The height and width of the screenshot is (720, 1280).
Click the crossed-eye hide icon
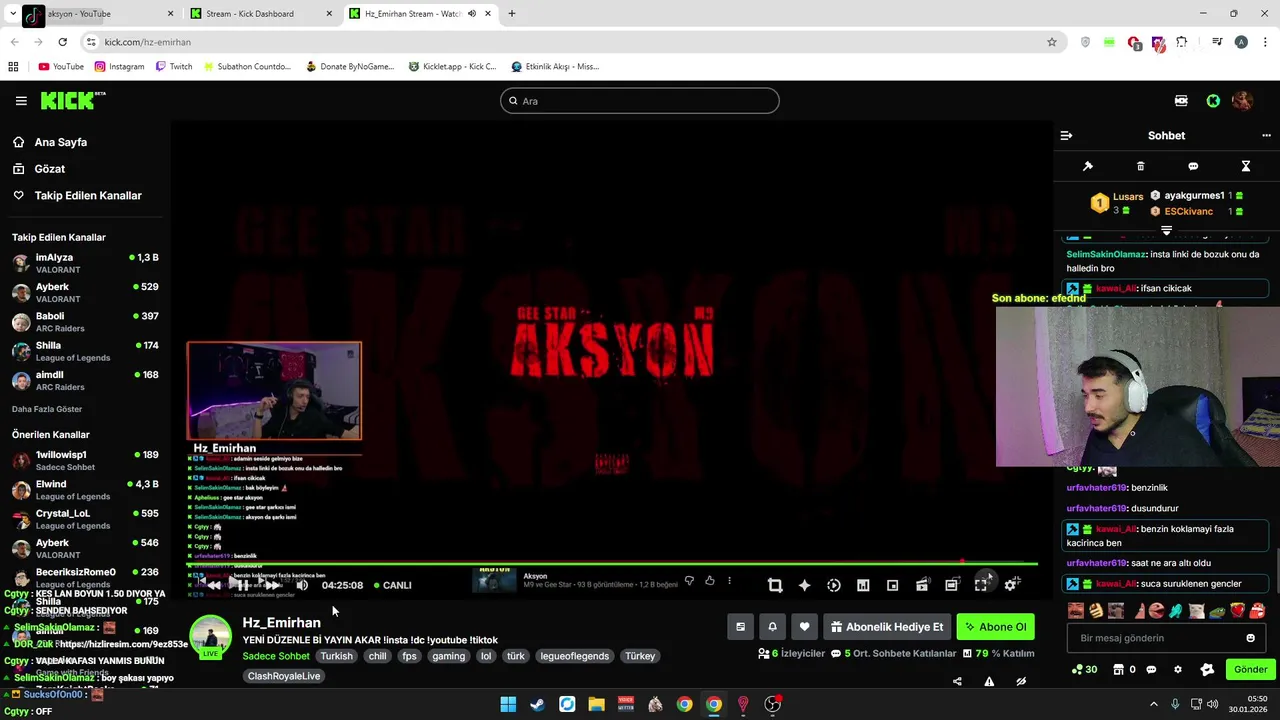tap(1021, 682)
